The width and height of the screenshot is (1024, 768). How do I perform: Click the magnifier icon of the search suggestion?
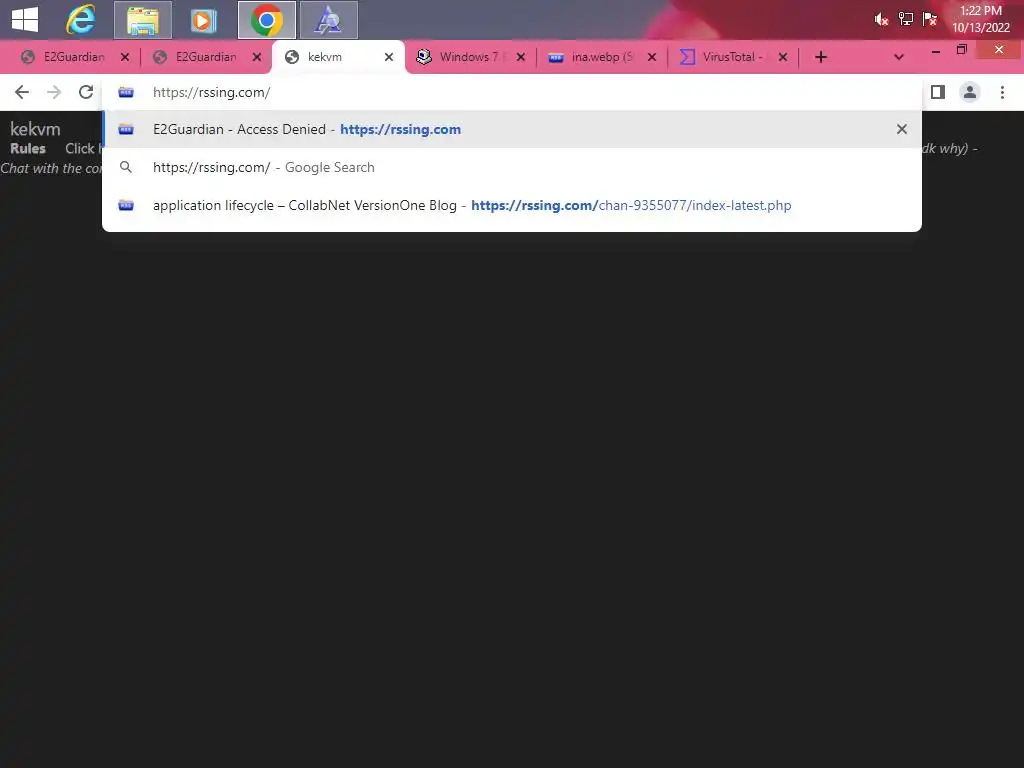(x=126, y=167)
